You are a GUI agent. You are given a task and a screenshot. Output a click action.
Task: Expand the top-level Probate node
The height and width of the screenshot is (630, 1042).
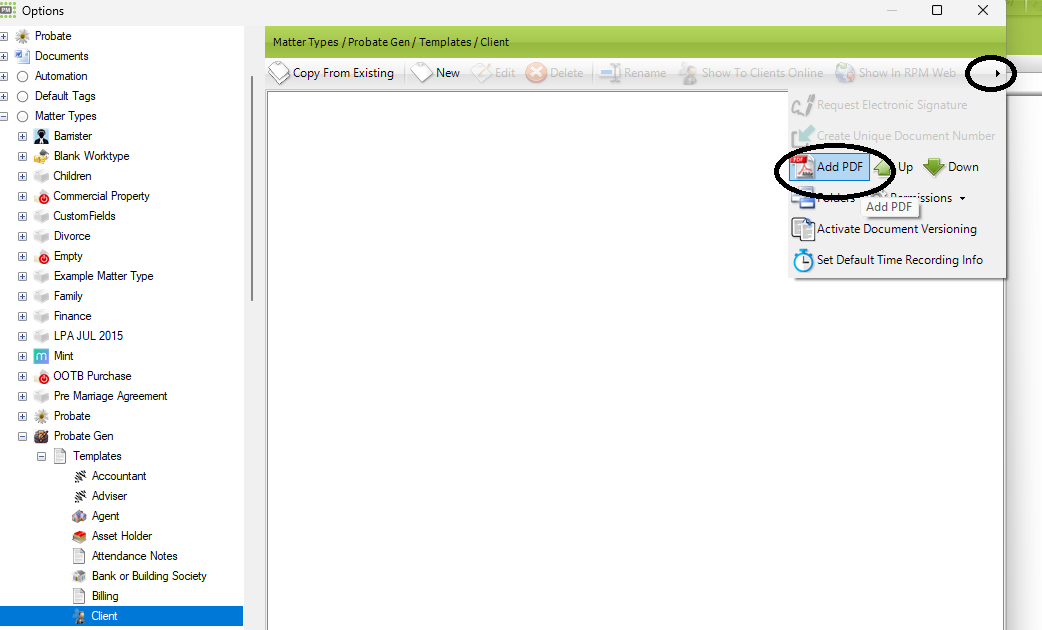point(4,36)
